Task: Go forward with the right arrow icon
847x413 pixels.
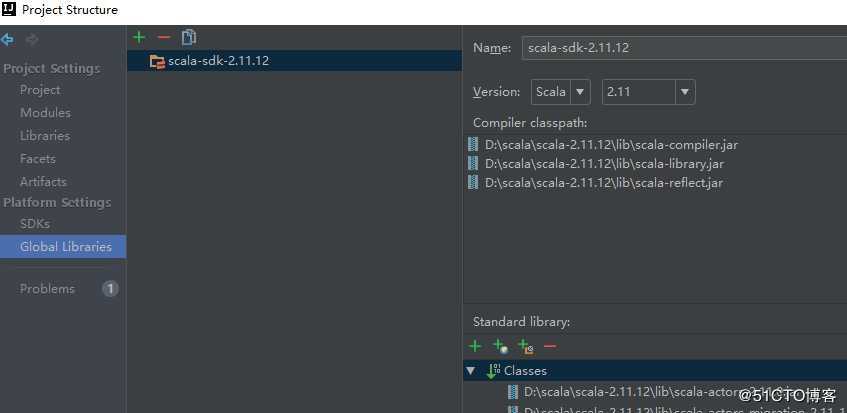Action: (32, 39)
